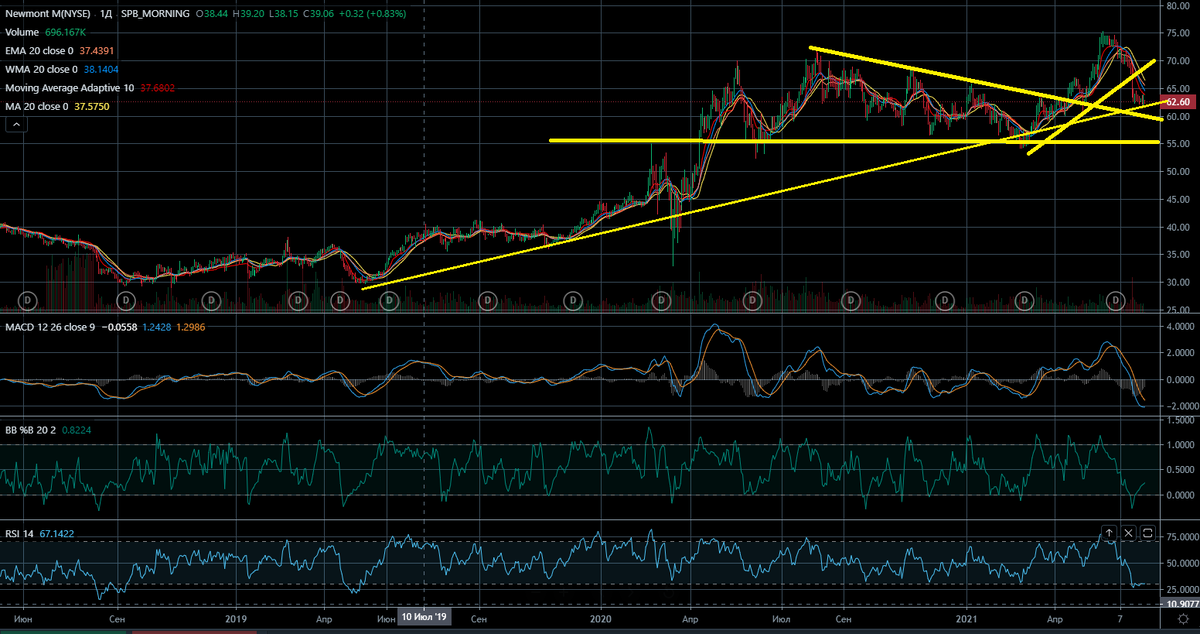The height and width of the screenshot is (634, 1200).
Task: Select the MACD 12 26 close 9 legend
Action: [x=50, y=327]
